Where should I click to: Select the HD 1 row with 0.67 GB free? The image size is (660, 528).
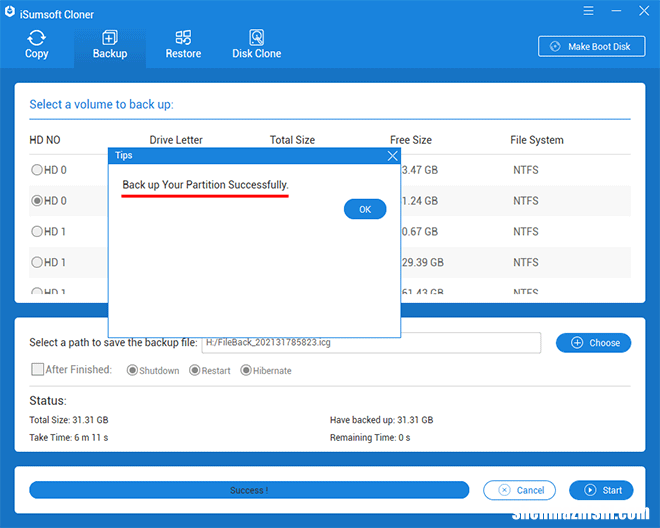click(37, 231)
